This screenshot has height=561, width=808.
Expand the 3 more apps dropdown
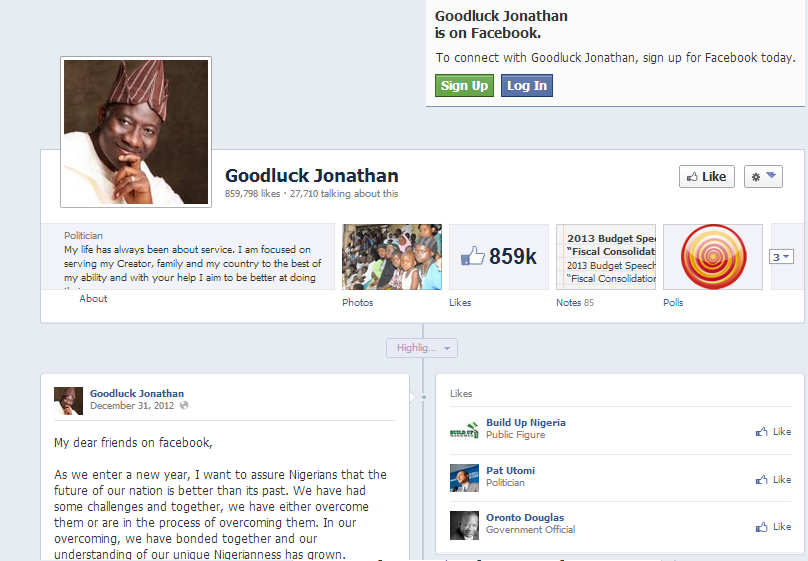point(781,257)
